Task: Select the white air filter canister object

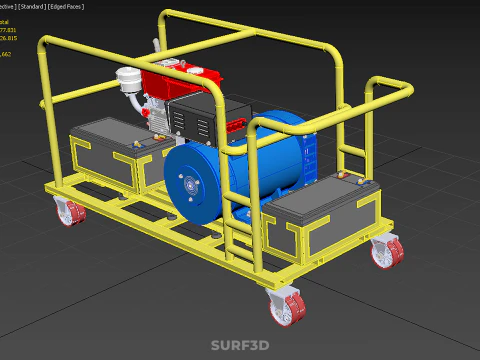Action: point(128,79)
